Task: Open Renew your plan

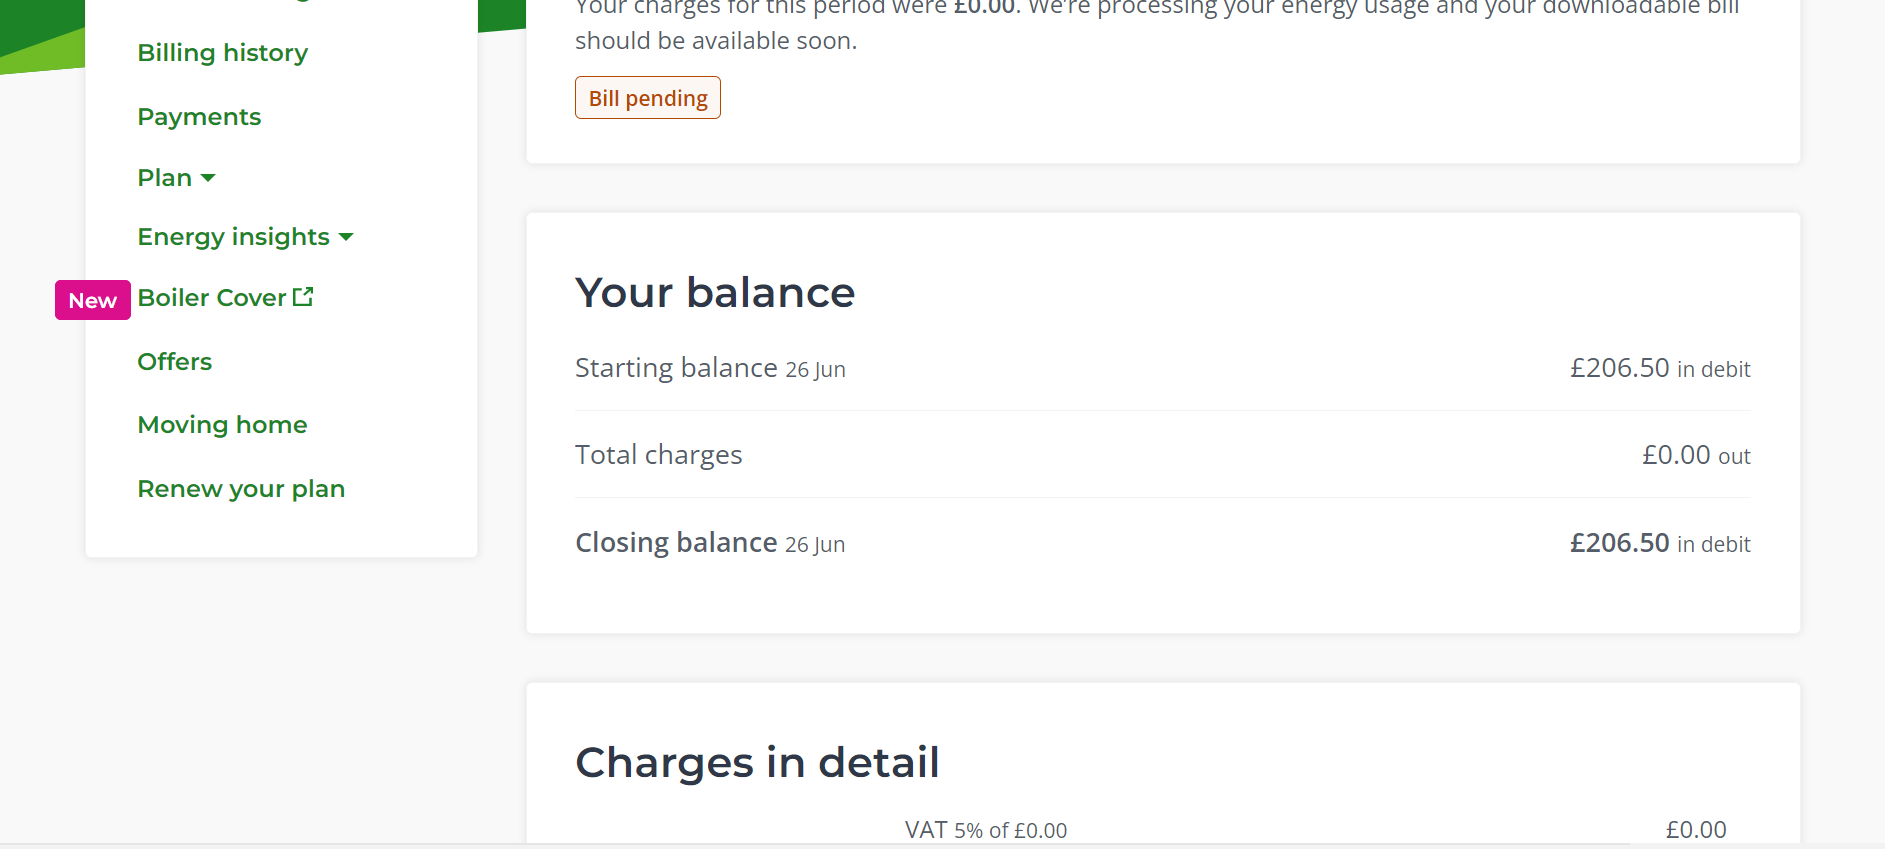Action: 241,489
